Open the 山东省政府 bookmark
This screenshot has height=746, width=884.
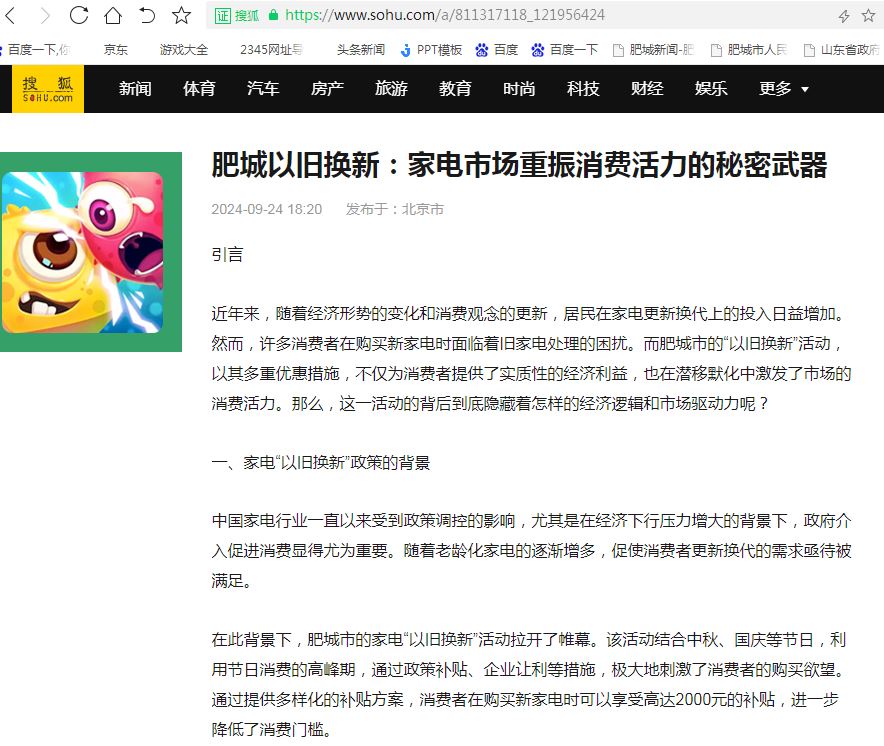[842, 50]
